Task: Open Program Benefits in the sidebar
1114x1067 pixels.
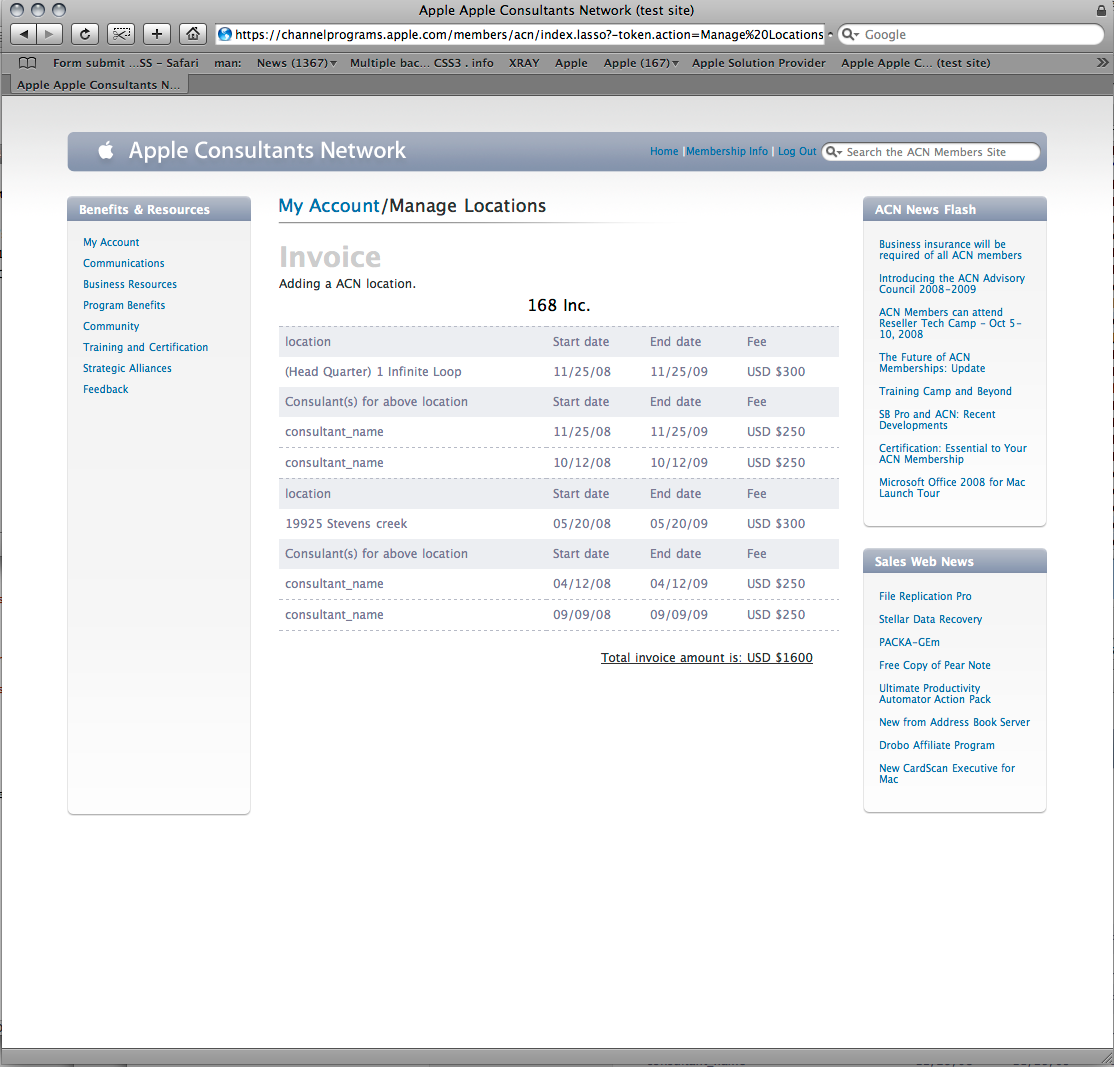Action: tap(124, 305)
